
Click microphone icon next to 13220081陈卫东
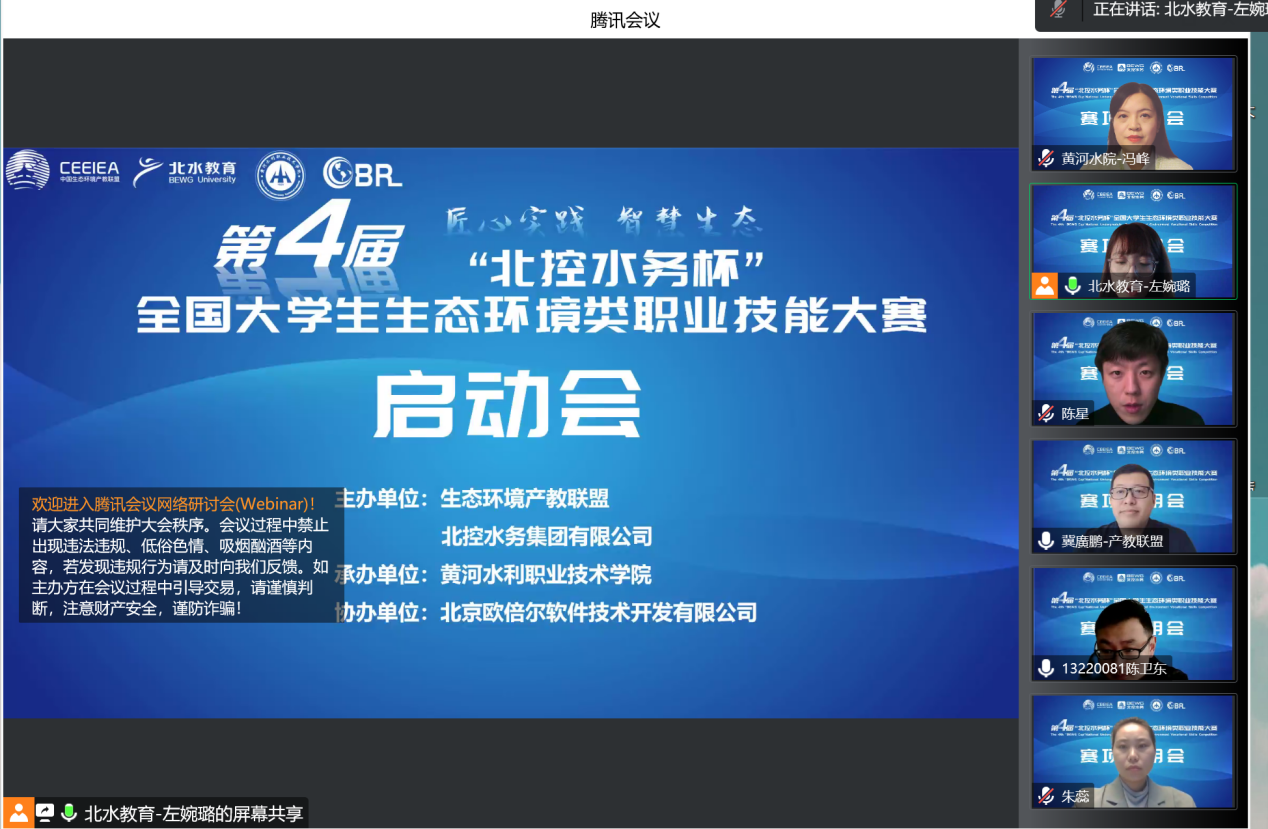[x=1046, y=668]
